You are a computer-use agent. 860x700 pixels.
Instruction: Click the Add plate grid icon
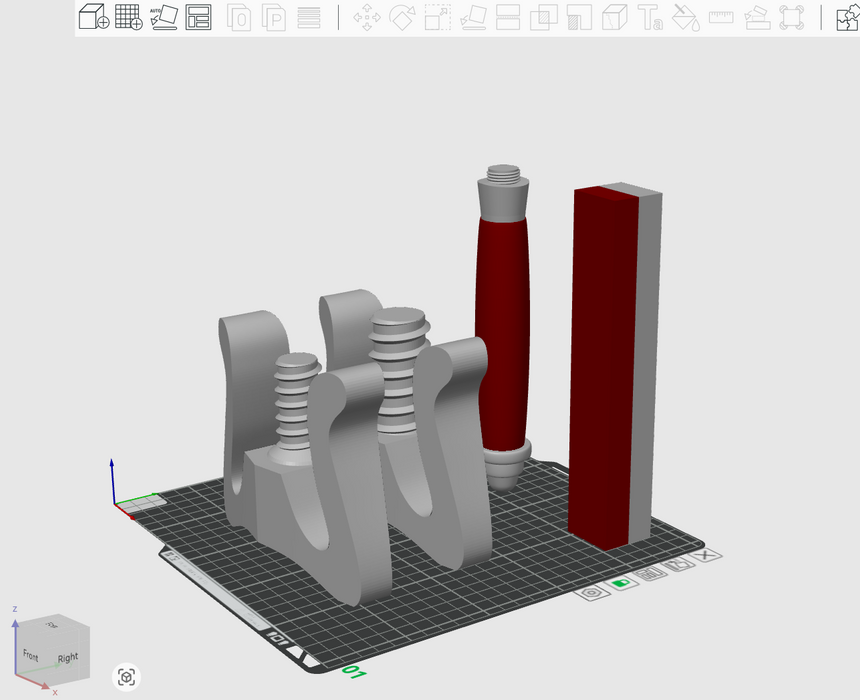coord(128,17)
